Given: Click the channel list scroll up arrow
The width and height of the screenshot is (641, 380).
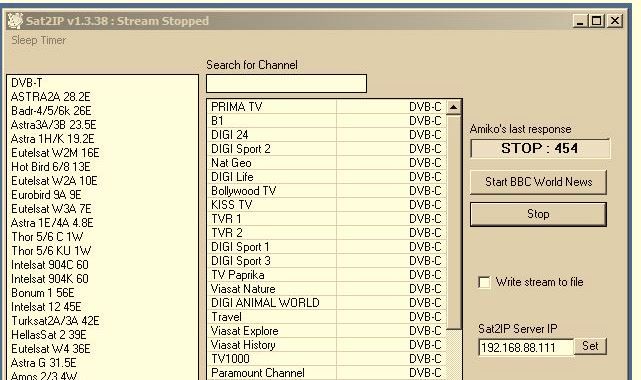Looking at the screenshot, I should coord(453,107).
